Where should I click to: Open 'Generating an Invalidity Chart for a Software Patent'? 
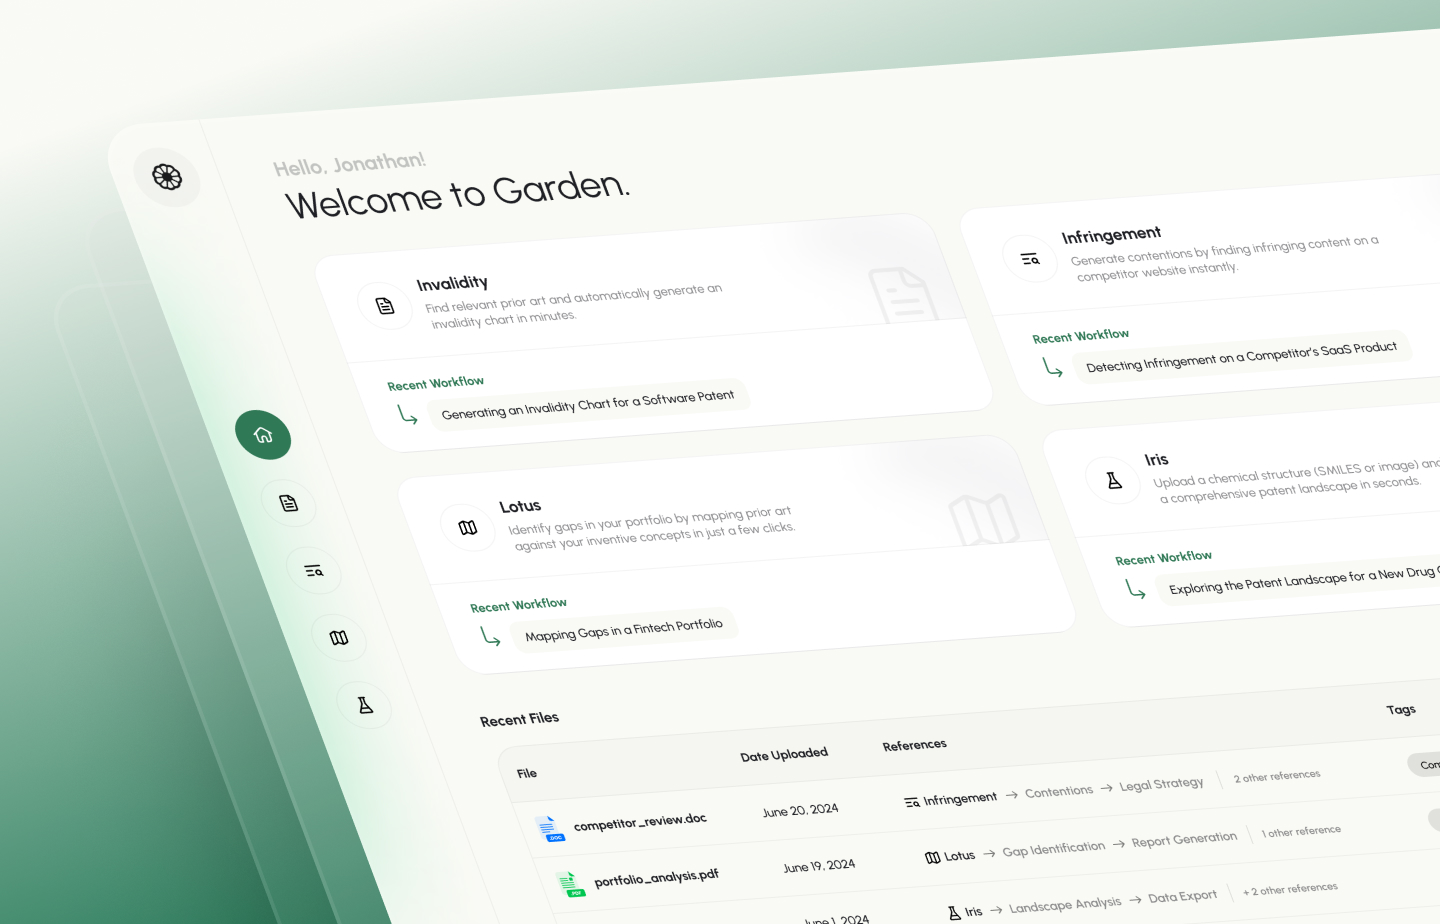point(587,405)
